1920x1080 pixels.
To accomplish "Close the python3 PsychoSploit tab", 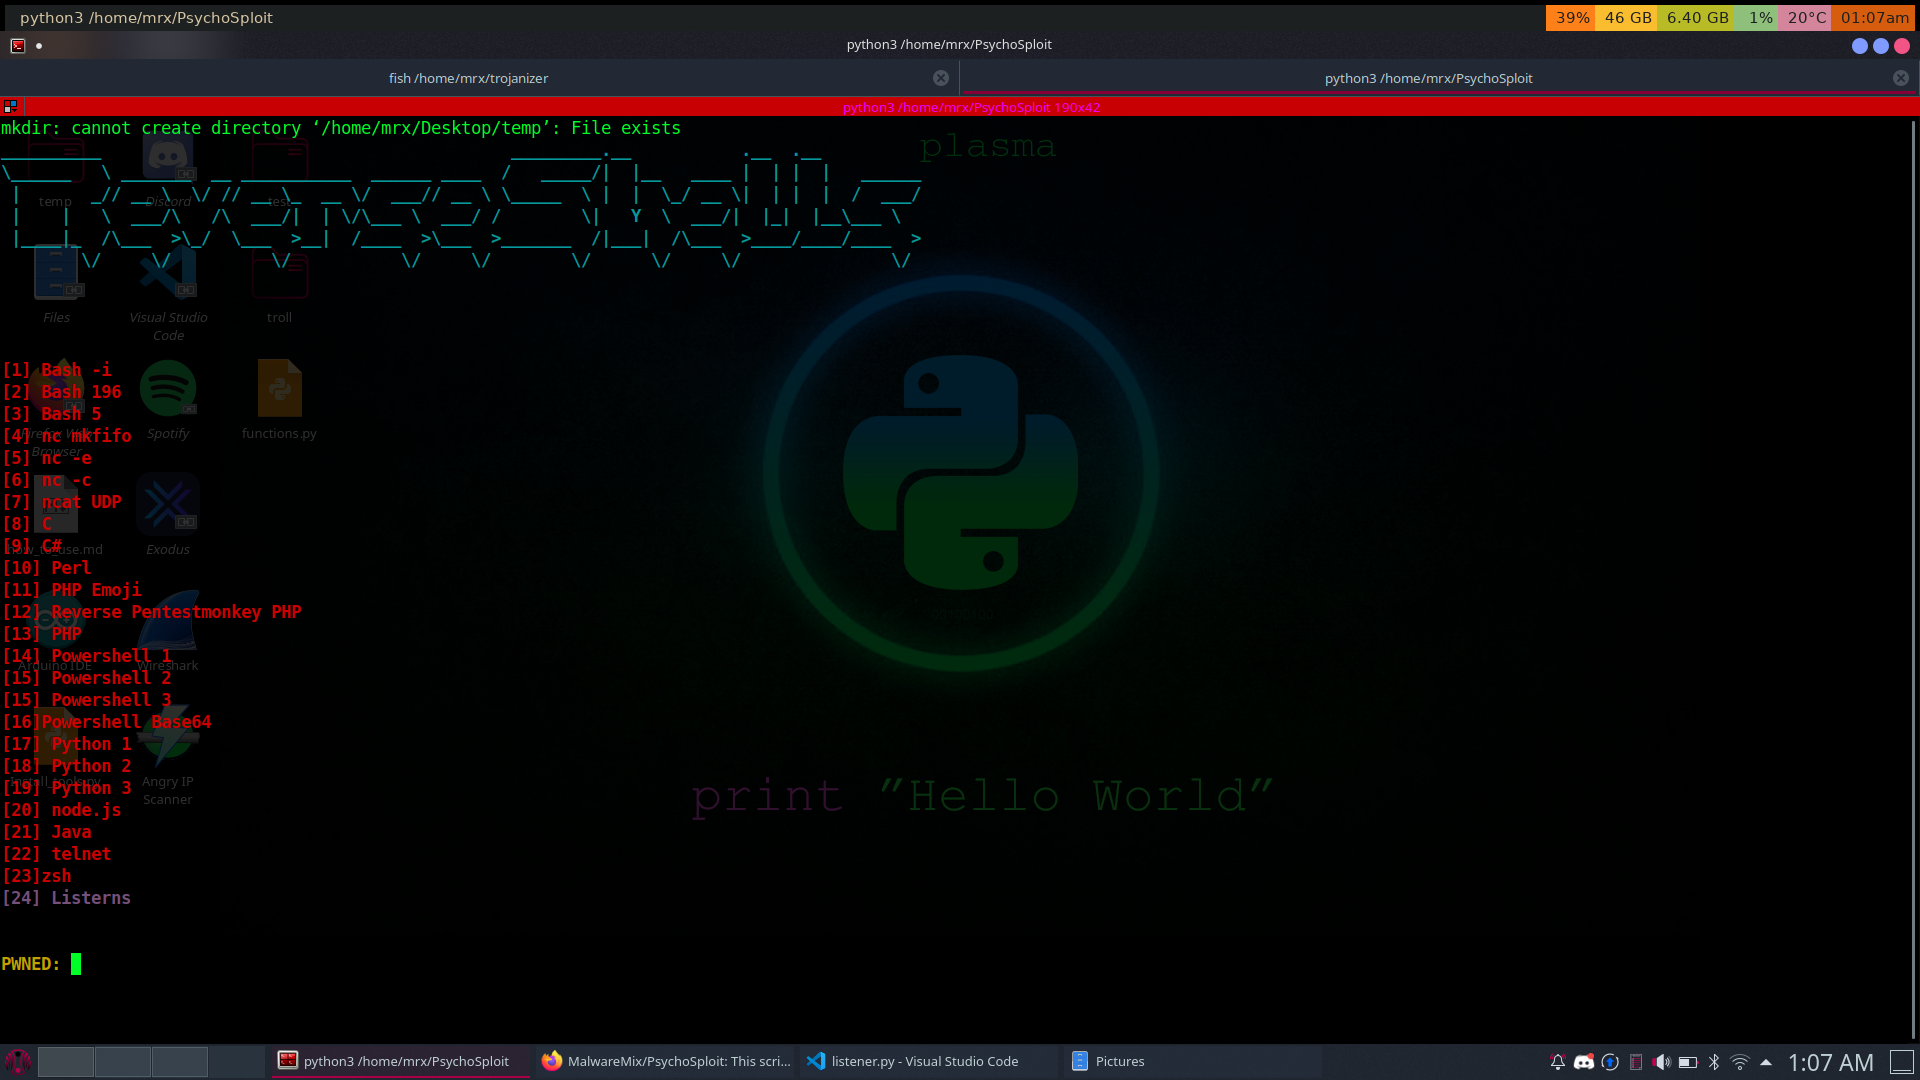I will 1900,78.
